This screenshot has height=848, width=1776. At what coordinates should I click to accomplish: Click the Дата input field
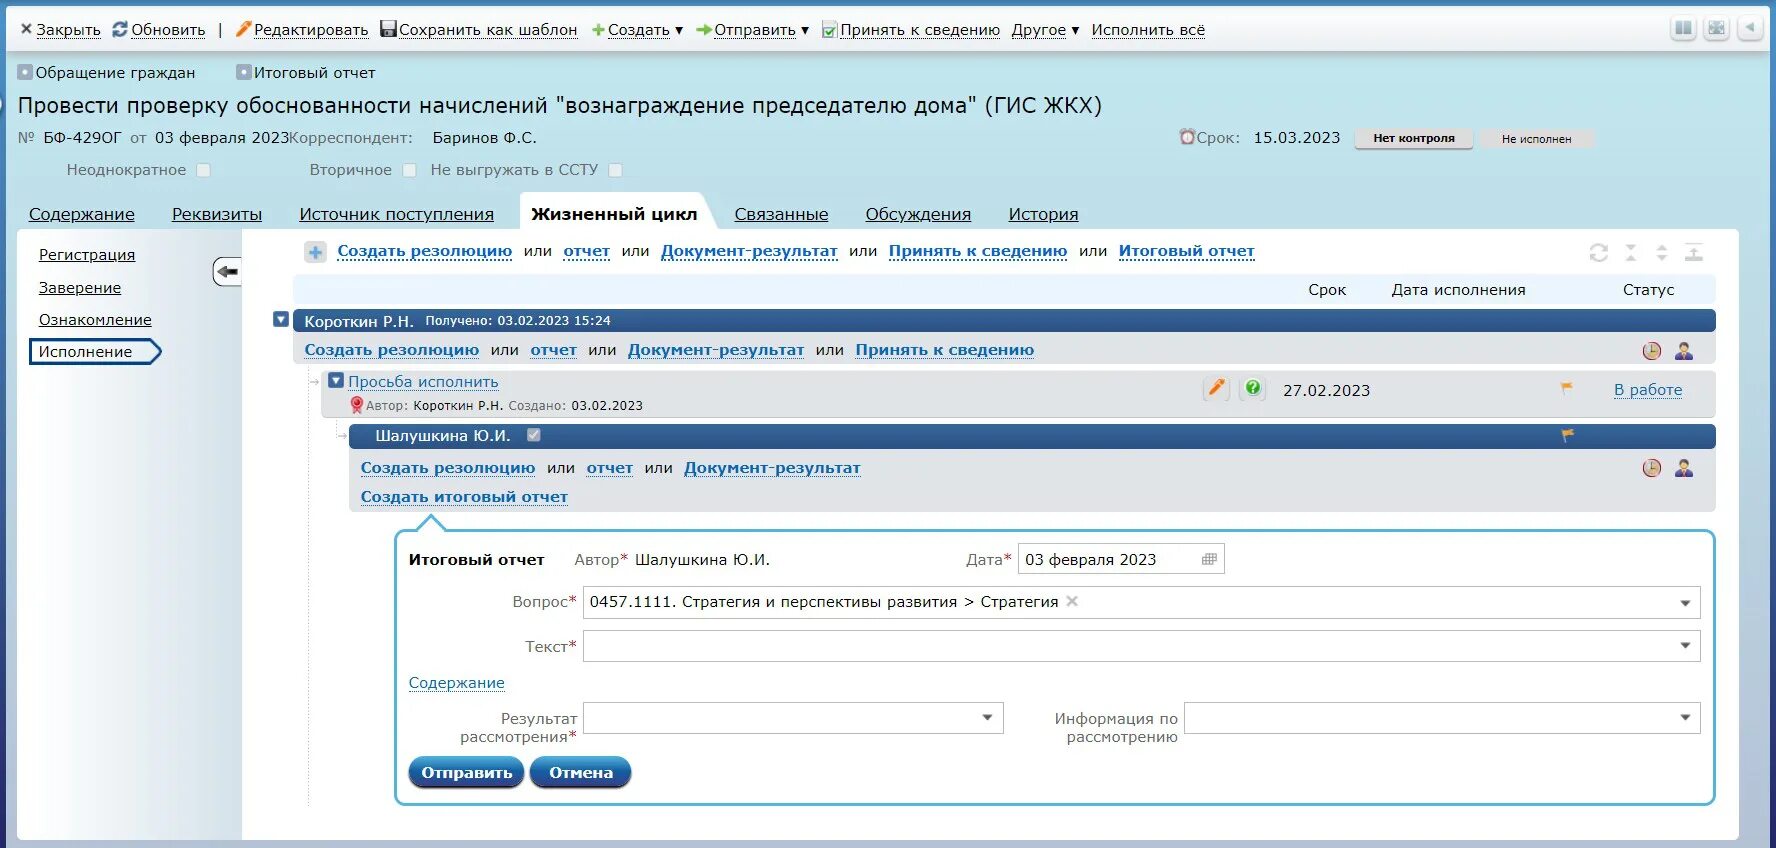click(1121, 559)
